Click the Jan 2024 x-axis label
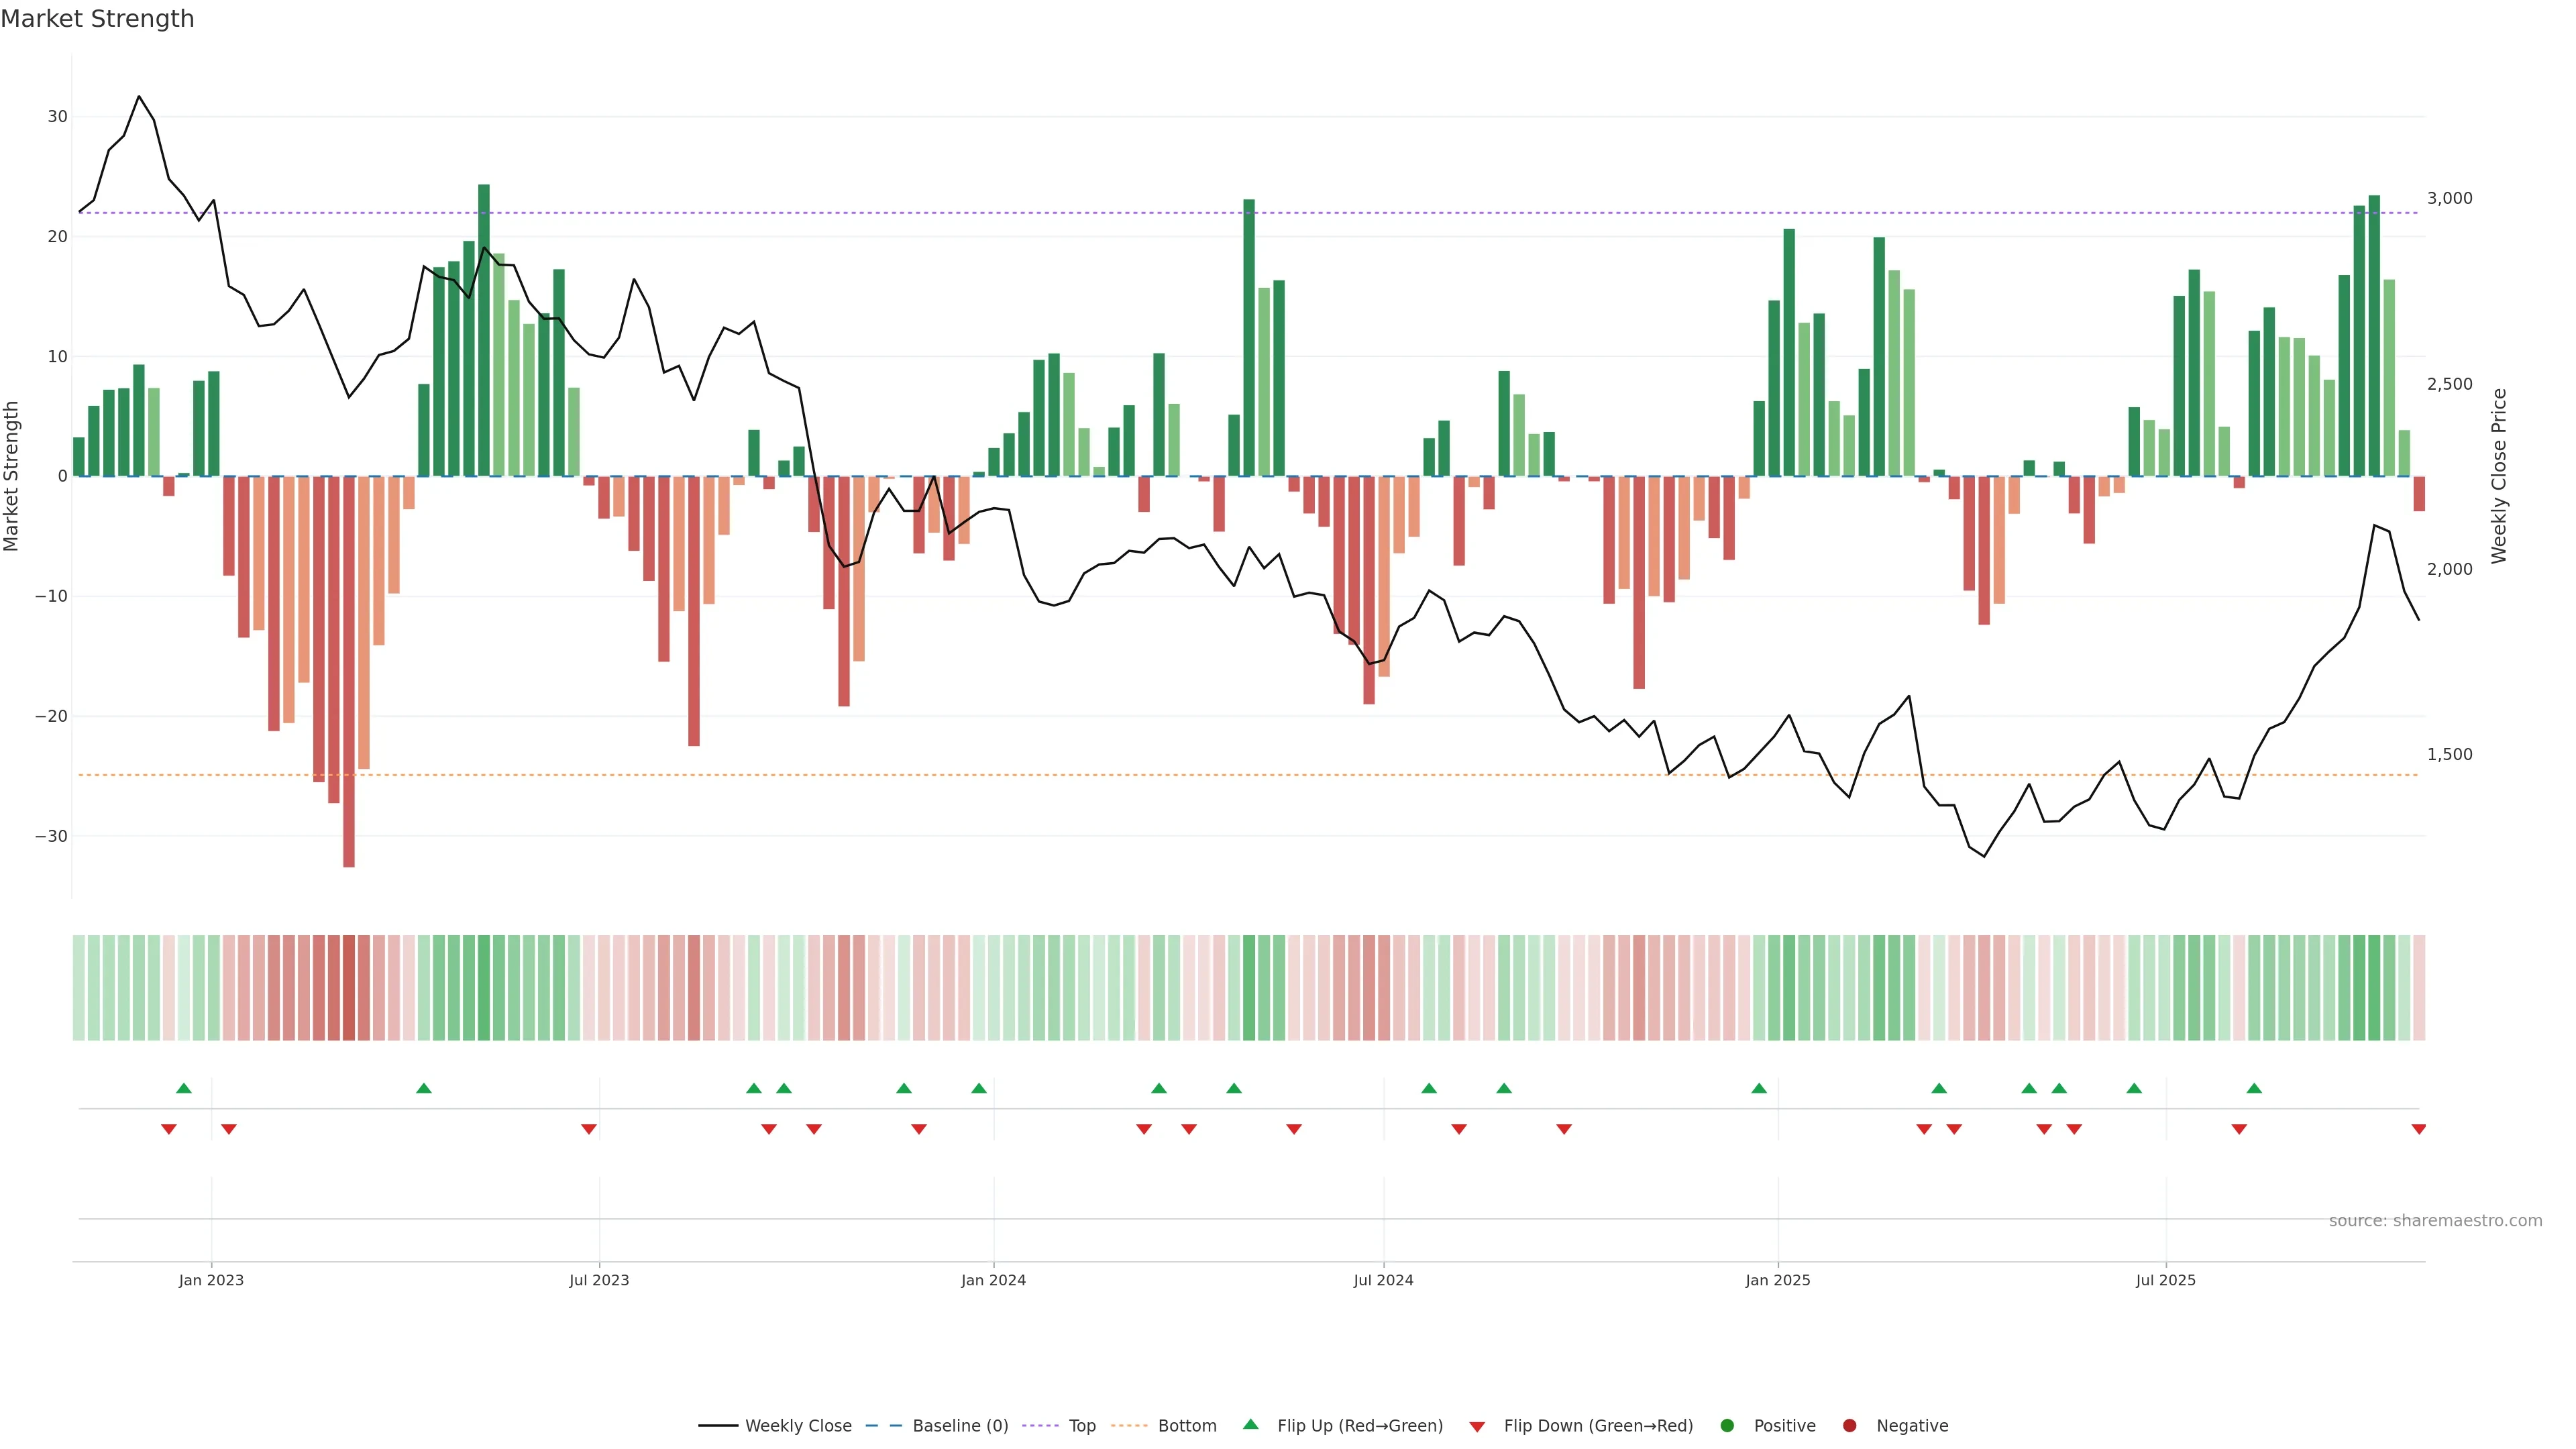This screenshot has height=1449, width=2576. pos(993,1280)
